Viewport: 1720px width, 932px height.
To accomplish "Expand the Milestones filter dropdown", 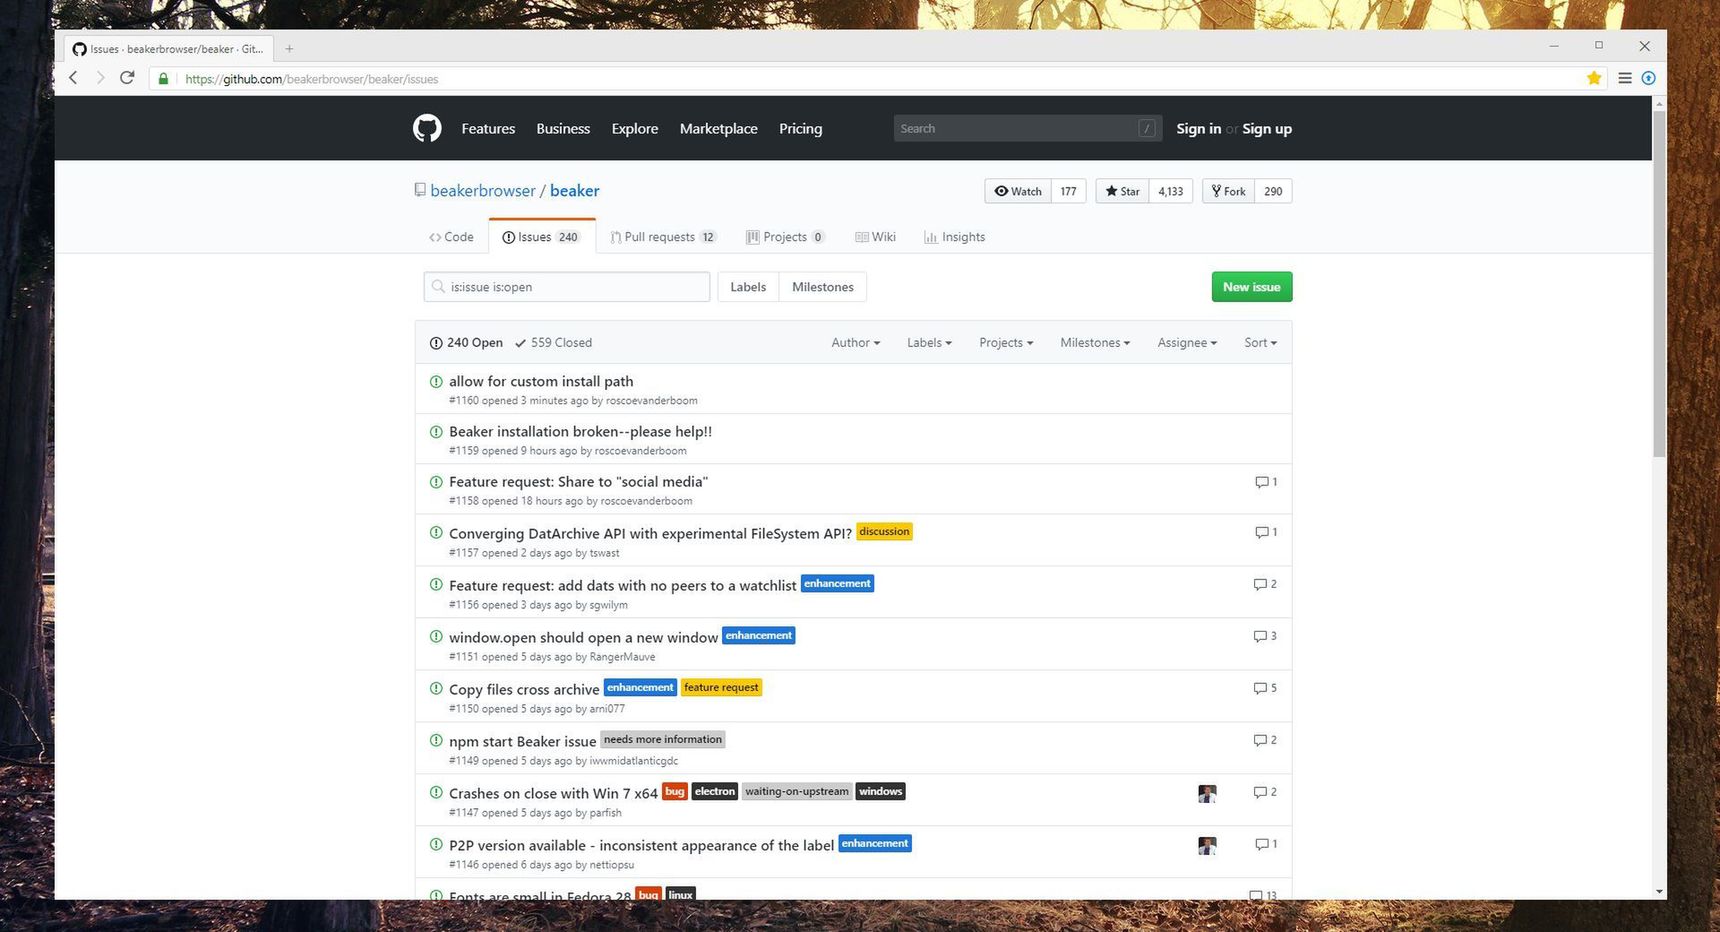I will pos(1095,343).
